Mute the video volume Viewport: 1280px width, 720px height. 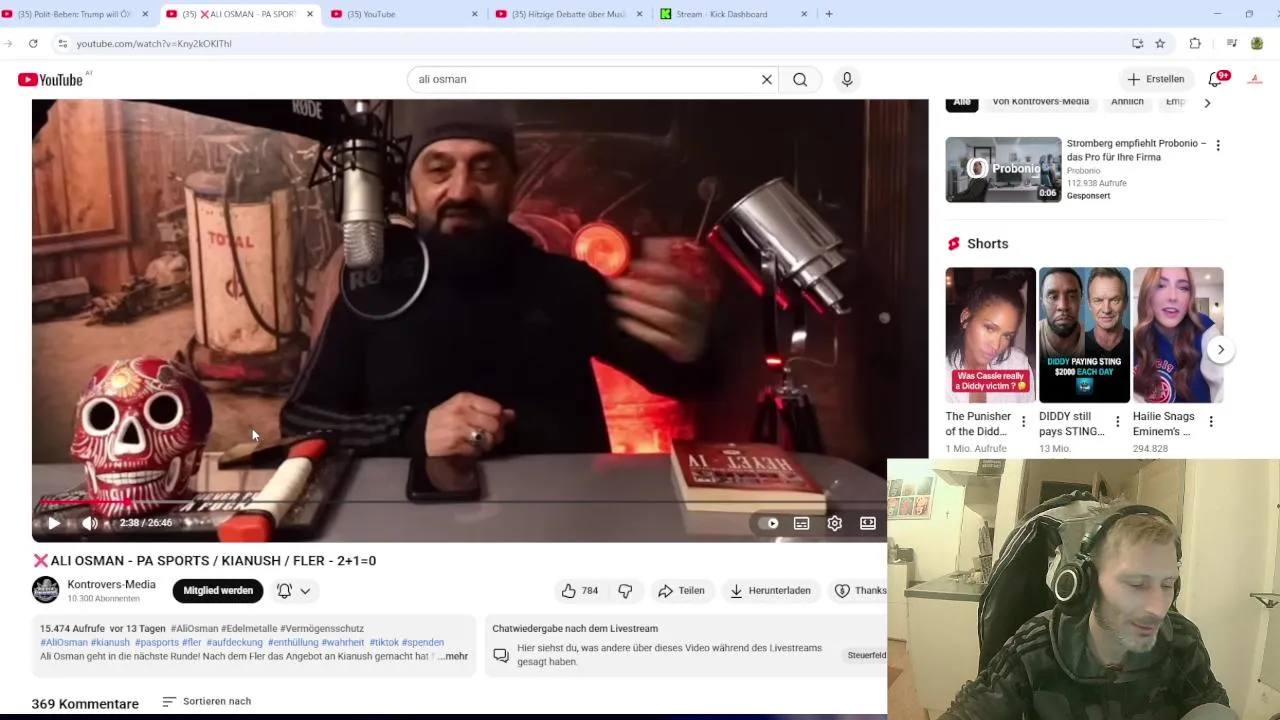click(89, 523)
